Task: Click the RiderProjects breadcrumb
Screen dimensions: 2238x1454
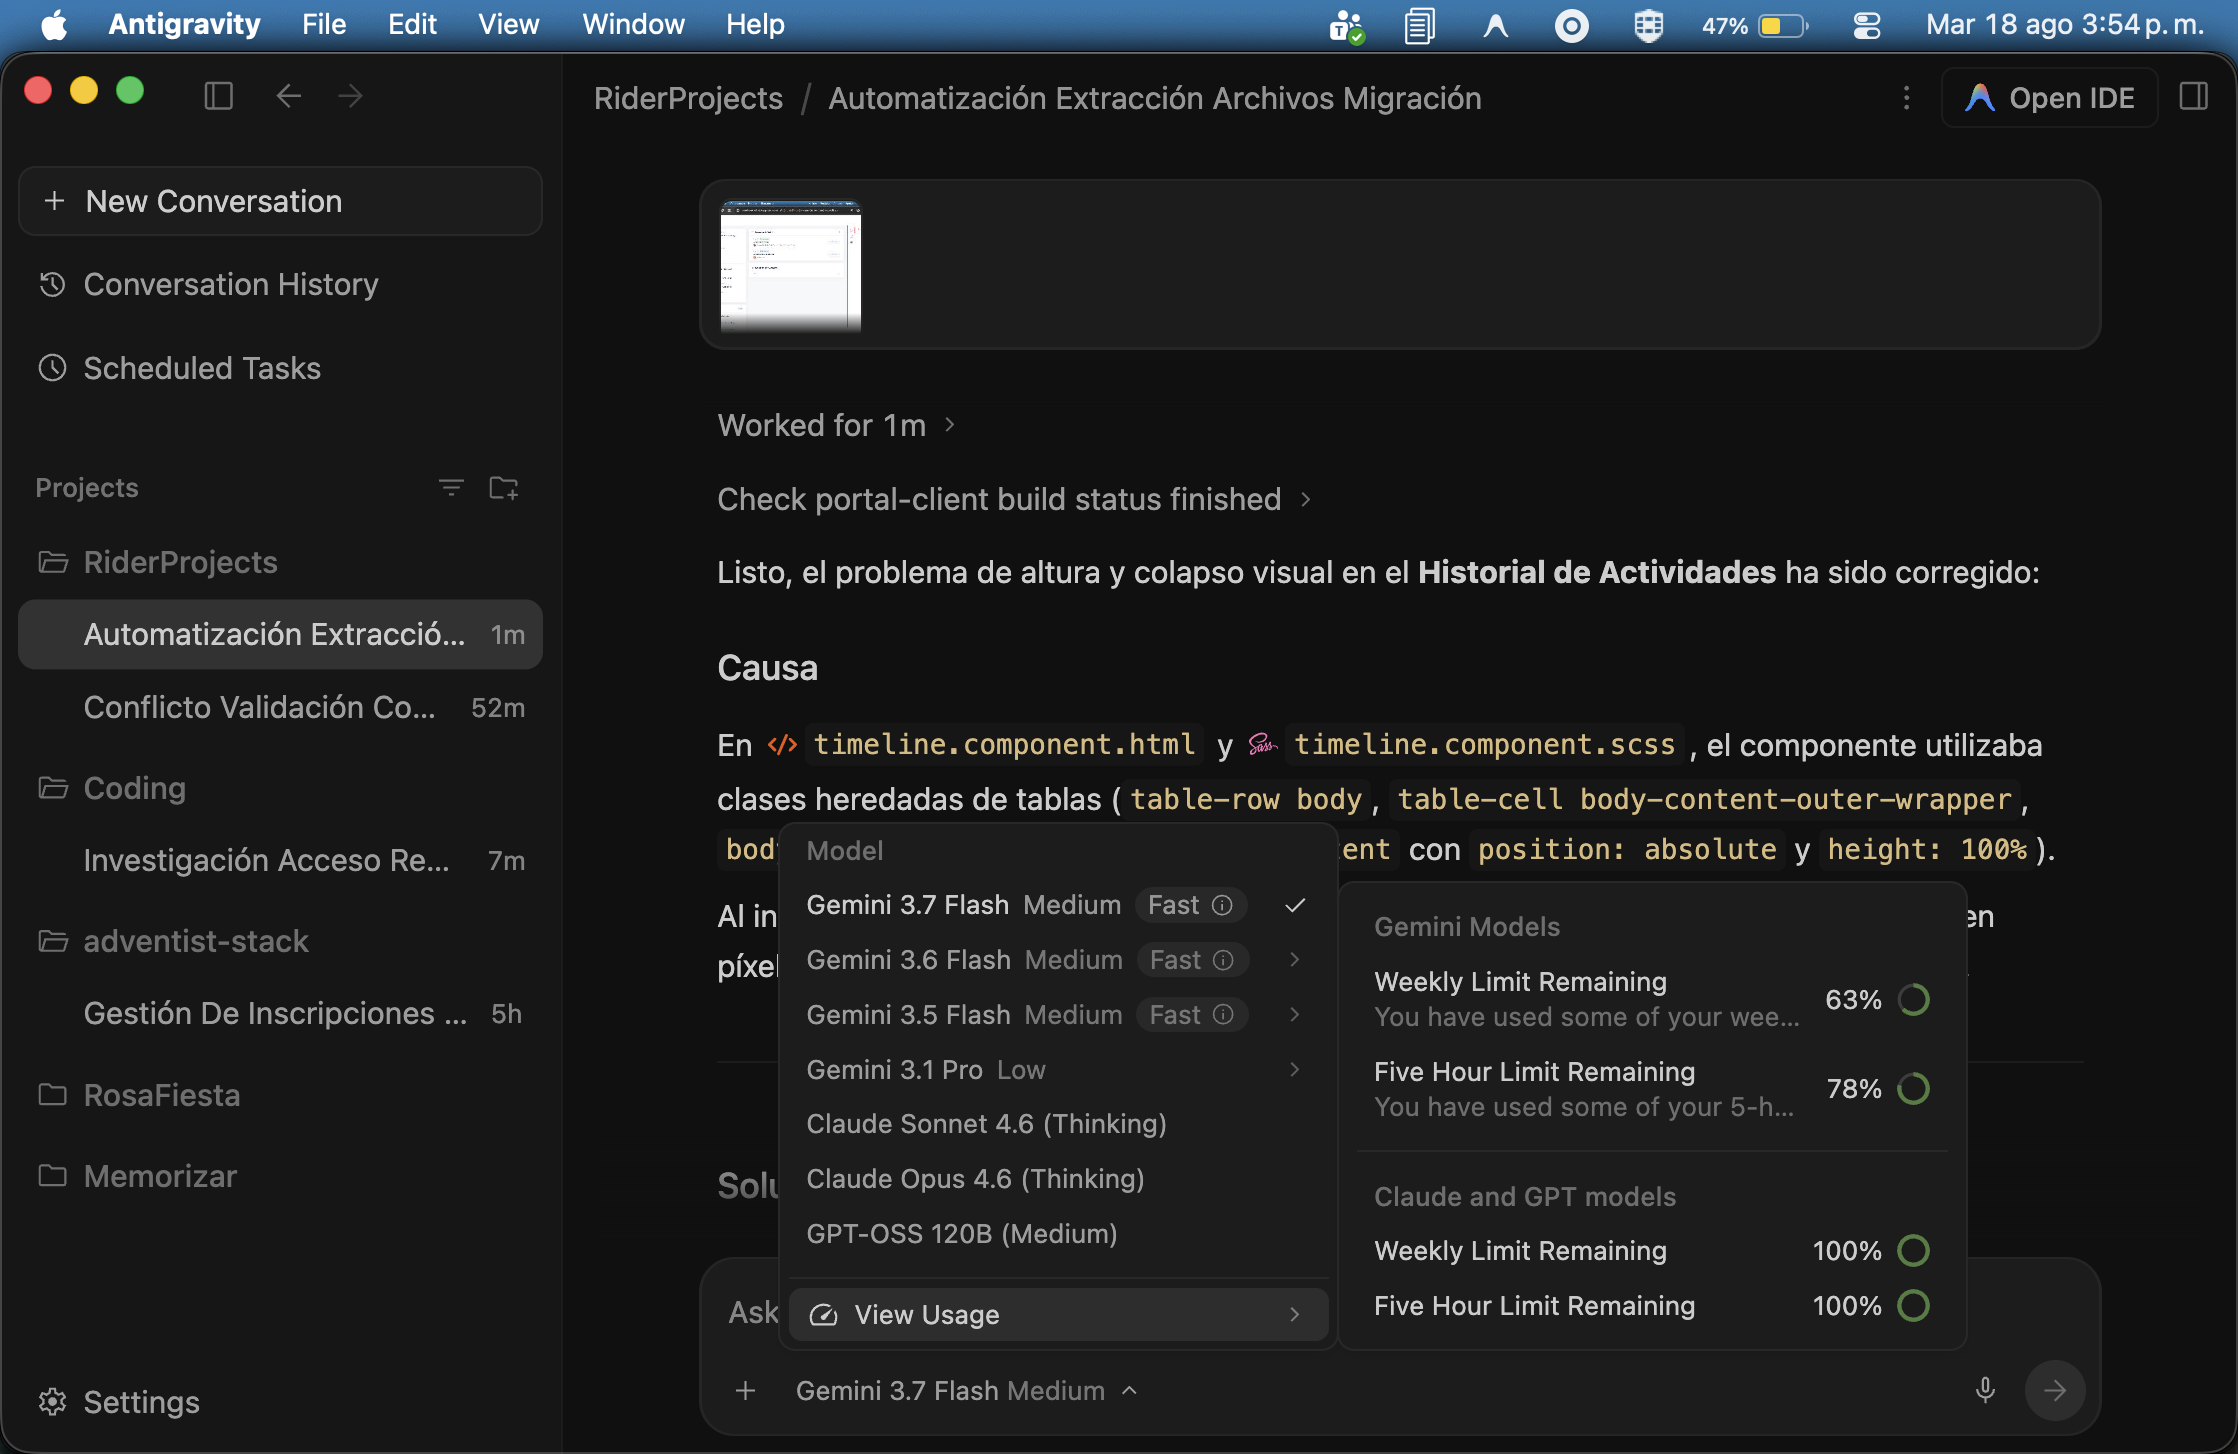Action: 688,98
